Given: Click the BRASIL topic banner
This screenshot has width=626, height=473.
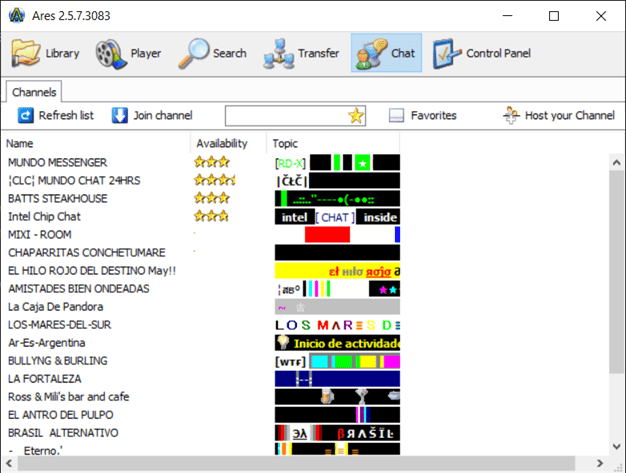Looking at the screenshot, I should (x=337, y=433).
